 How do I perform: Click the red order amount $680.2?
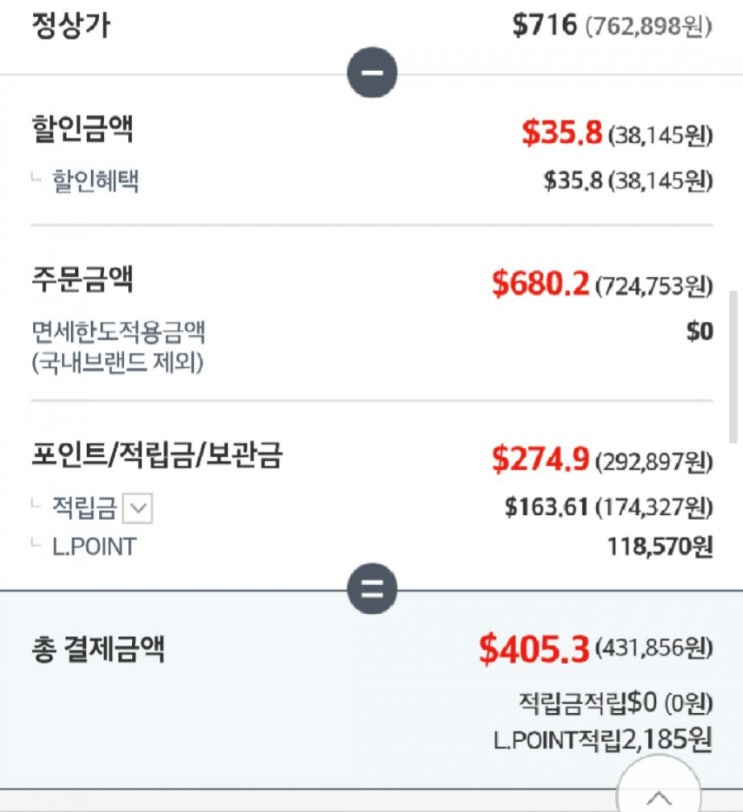pos(541,283)
